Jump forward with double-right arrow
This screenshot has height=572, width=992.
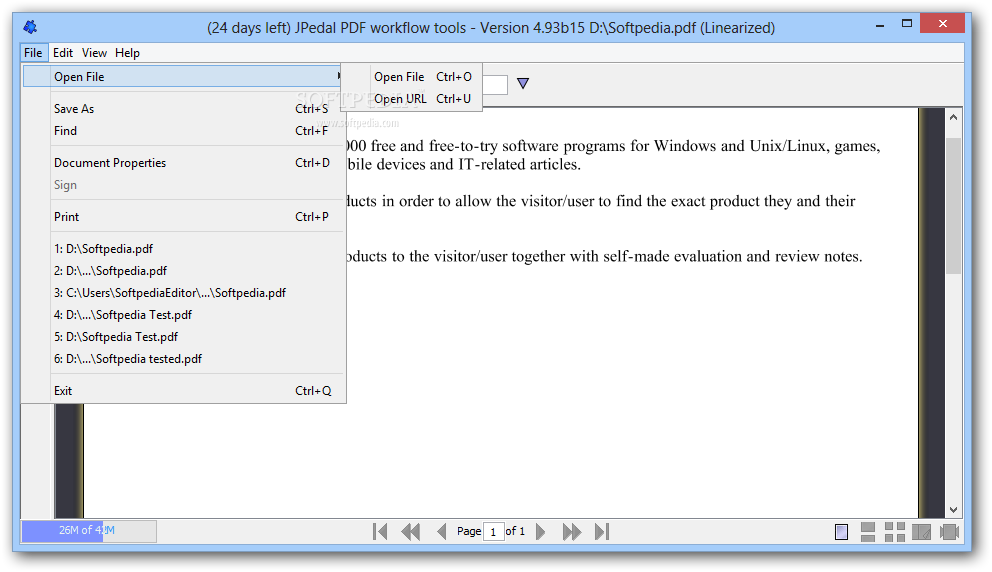click(x=571, y=532)
